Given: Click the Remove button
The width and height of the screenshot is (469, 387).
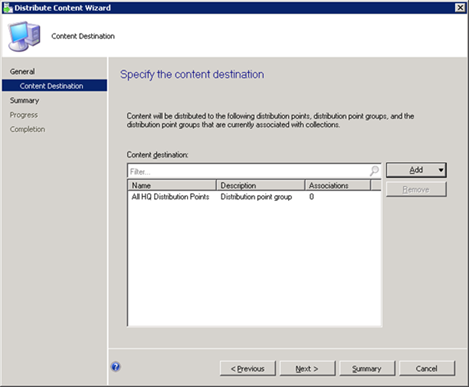Looking at the screenshot, I should click(x=416, y=189).
